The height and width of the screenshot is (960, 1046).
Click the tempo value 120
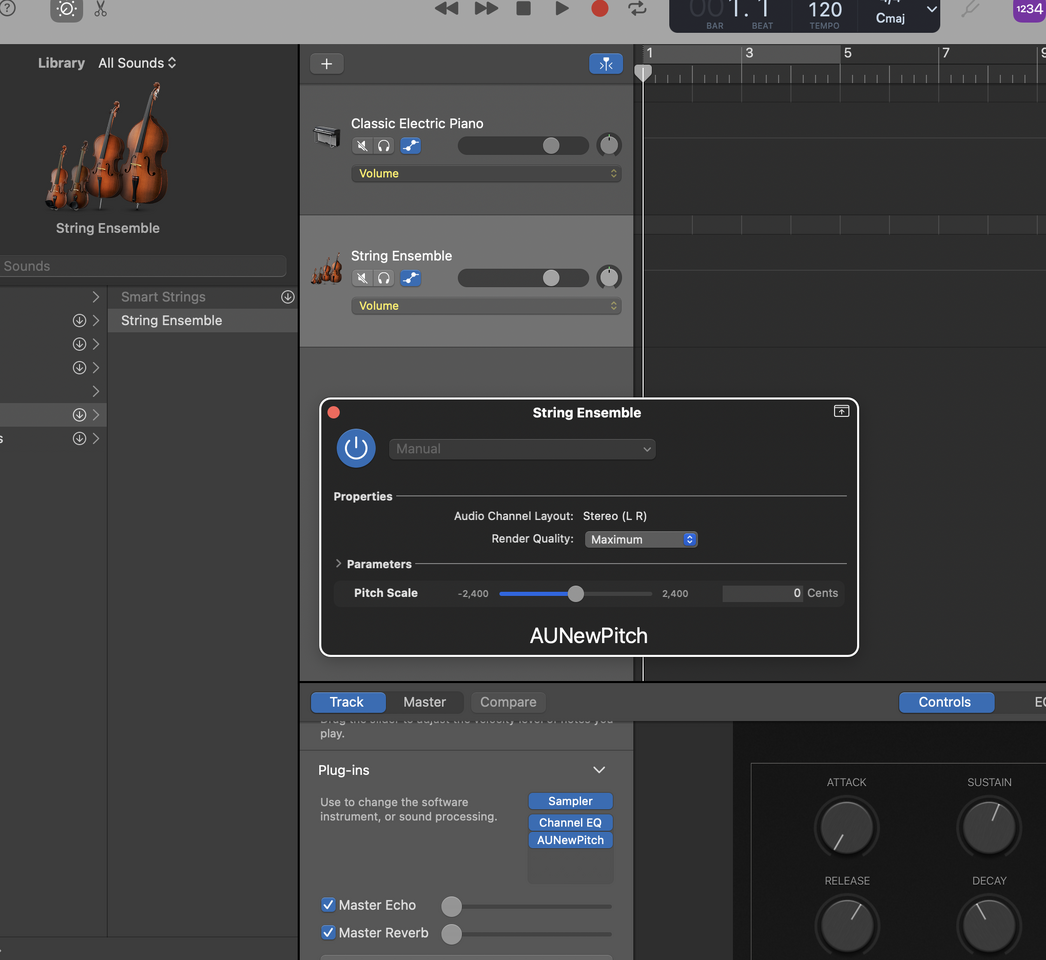(x=825, y=10)
